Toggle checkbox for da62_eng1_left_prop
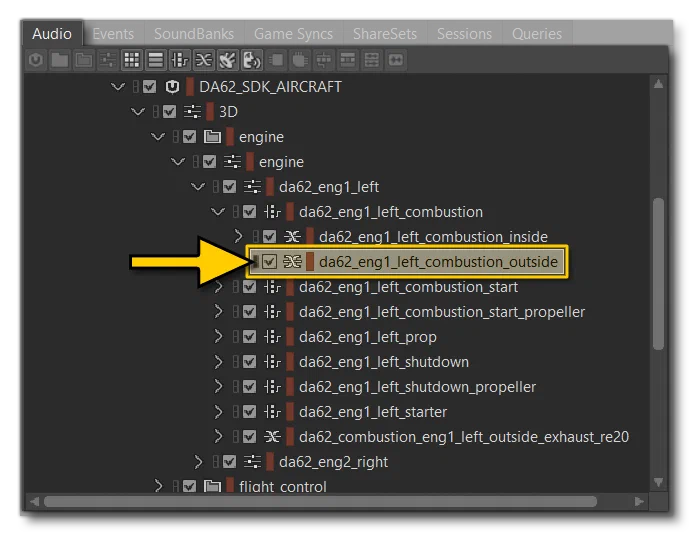Screen dimensions: 693x536 pyautogui.click(x=249, y=337)
